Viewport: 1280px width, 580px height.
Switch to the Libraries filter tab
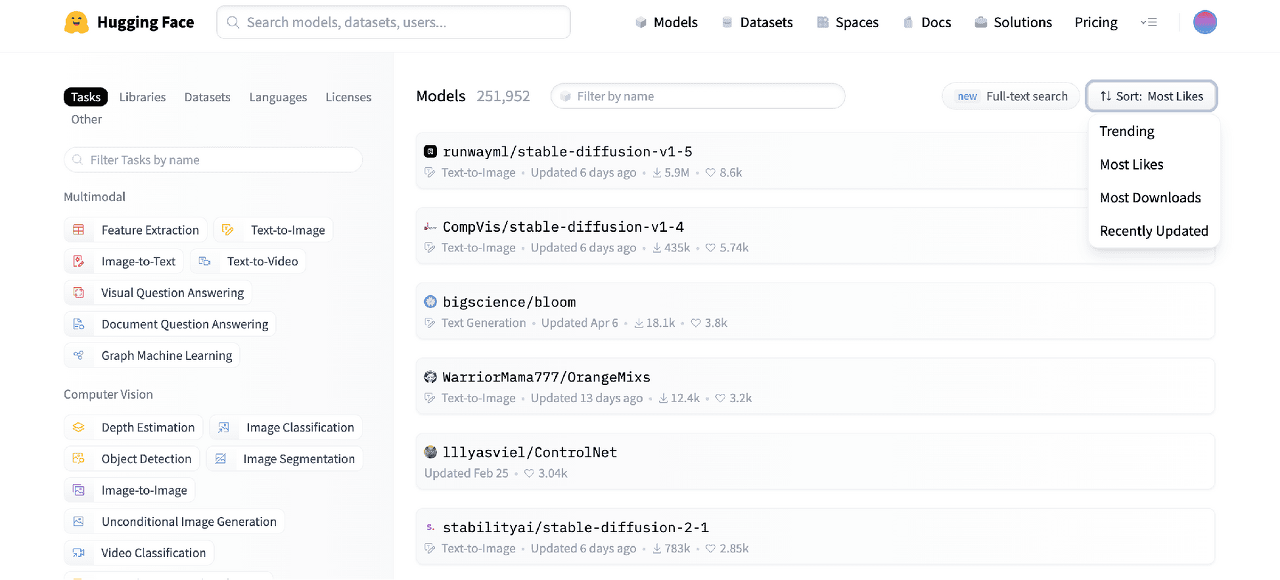tap(142, 97)
